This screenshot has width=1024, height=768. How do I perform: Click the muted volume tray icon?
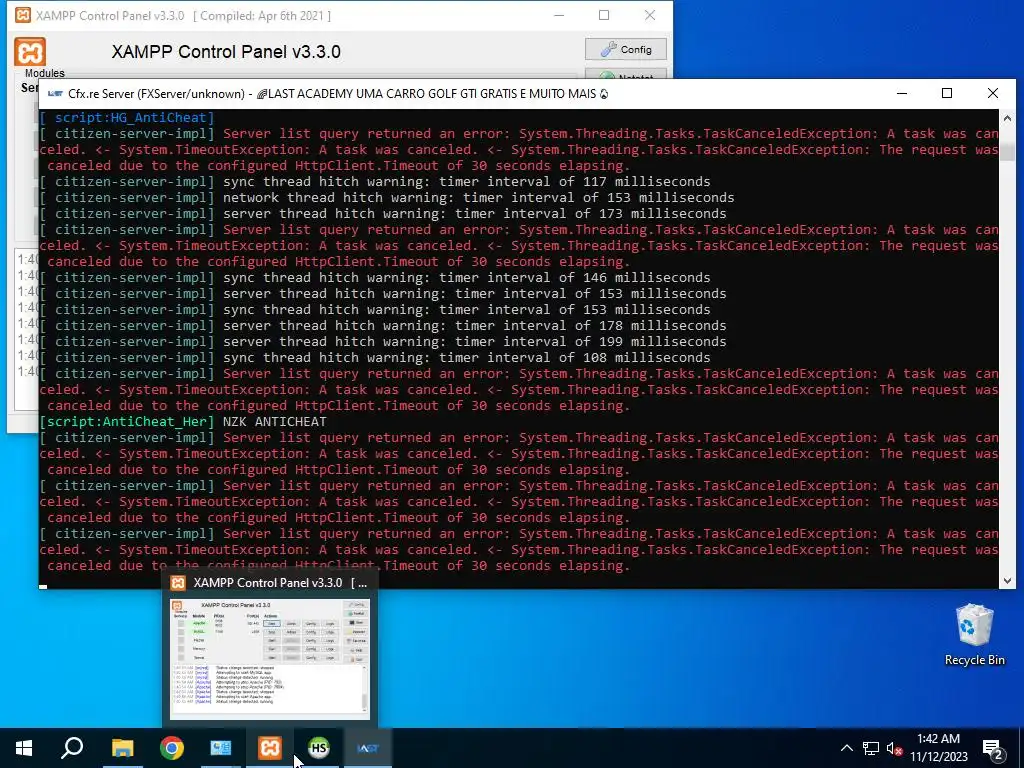click(x=895, y=748)
